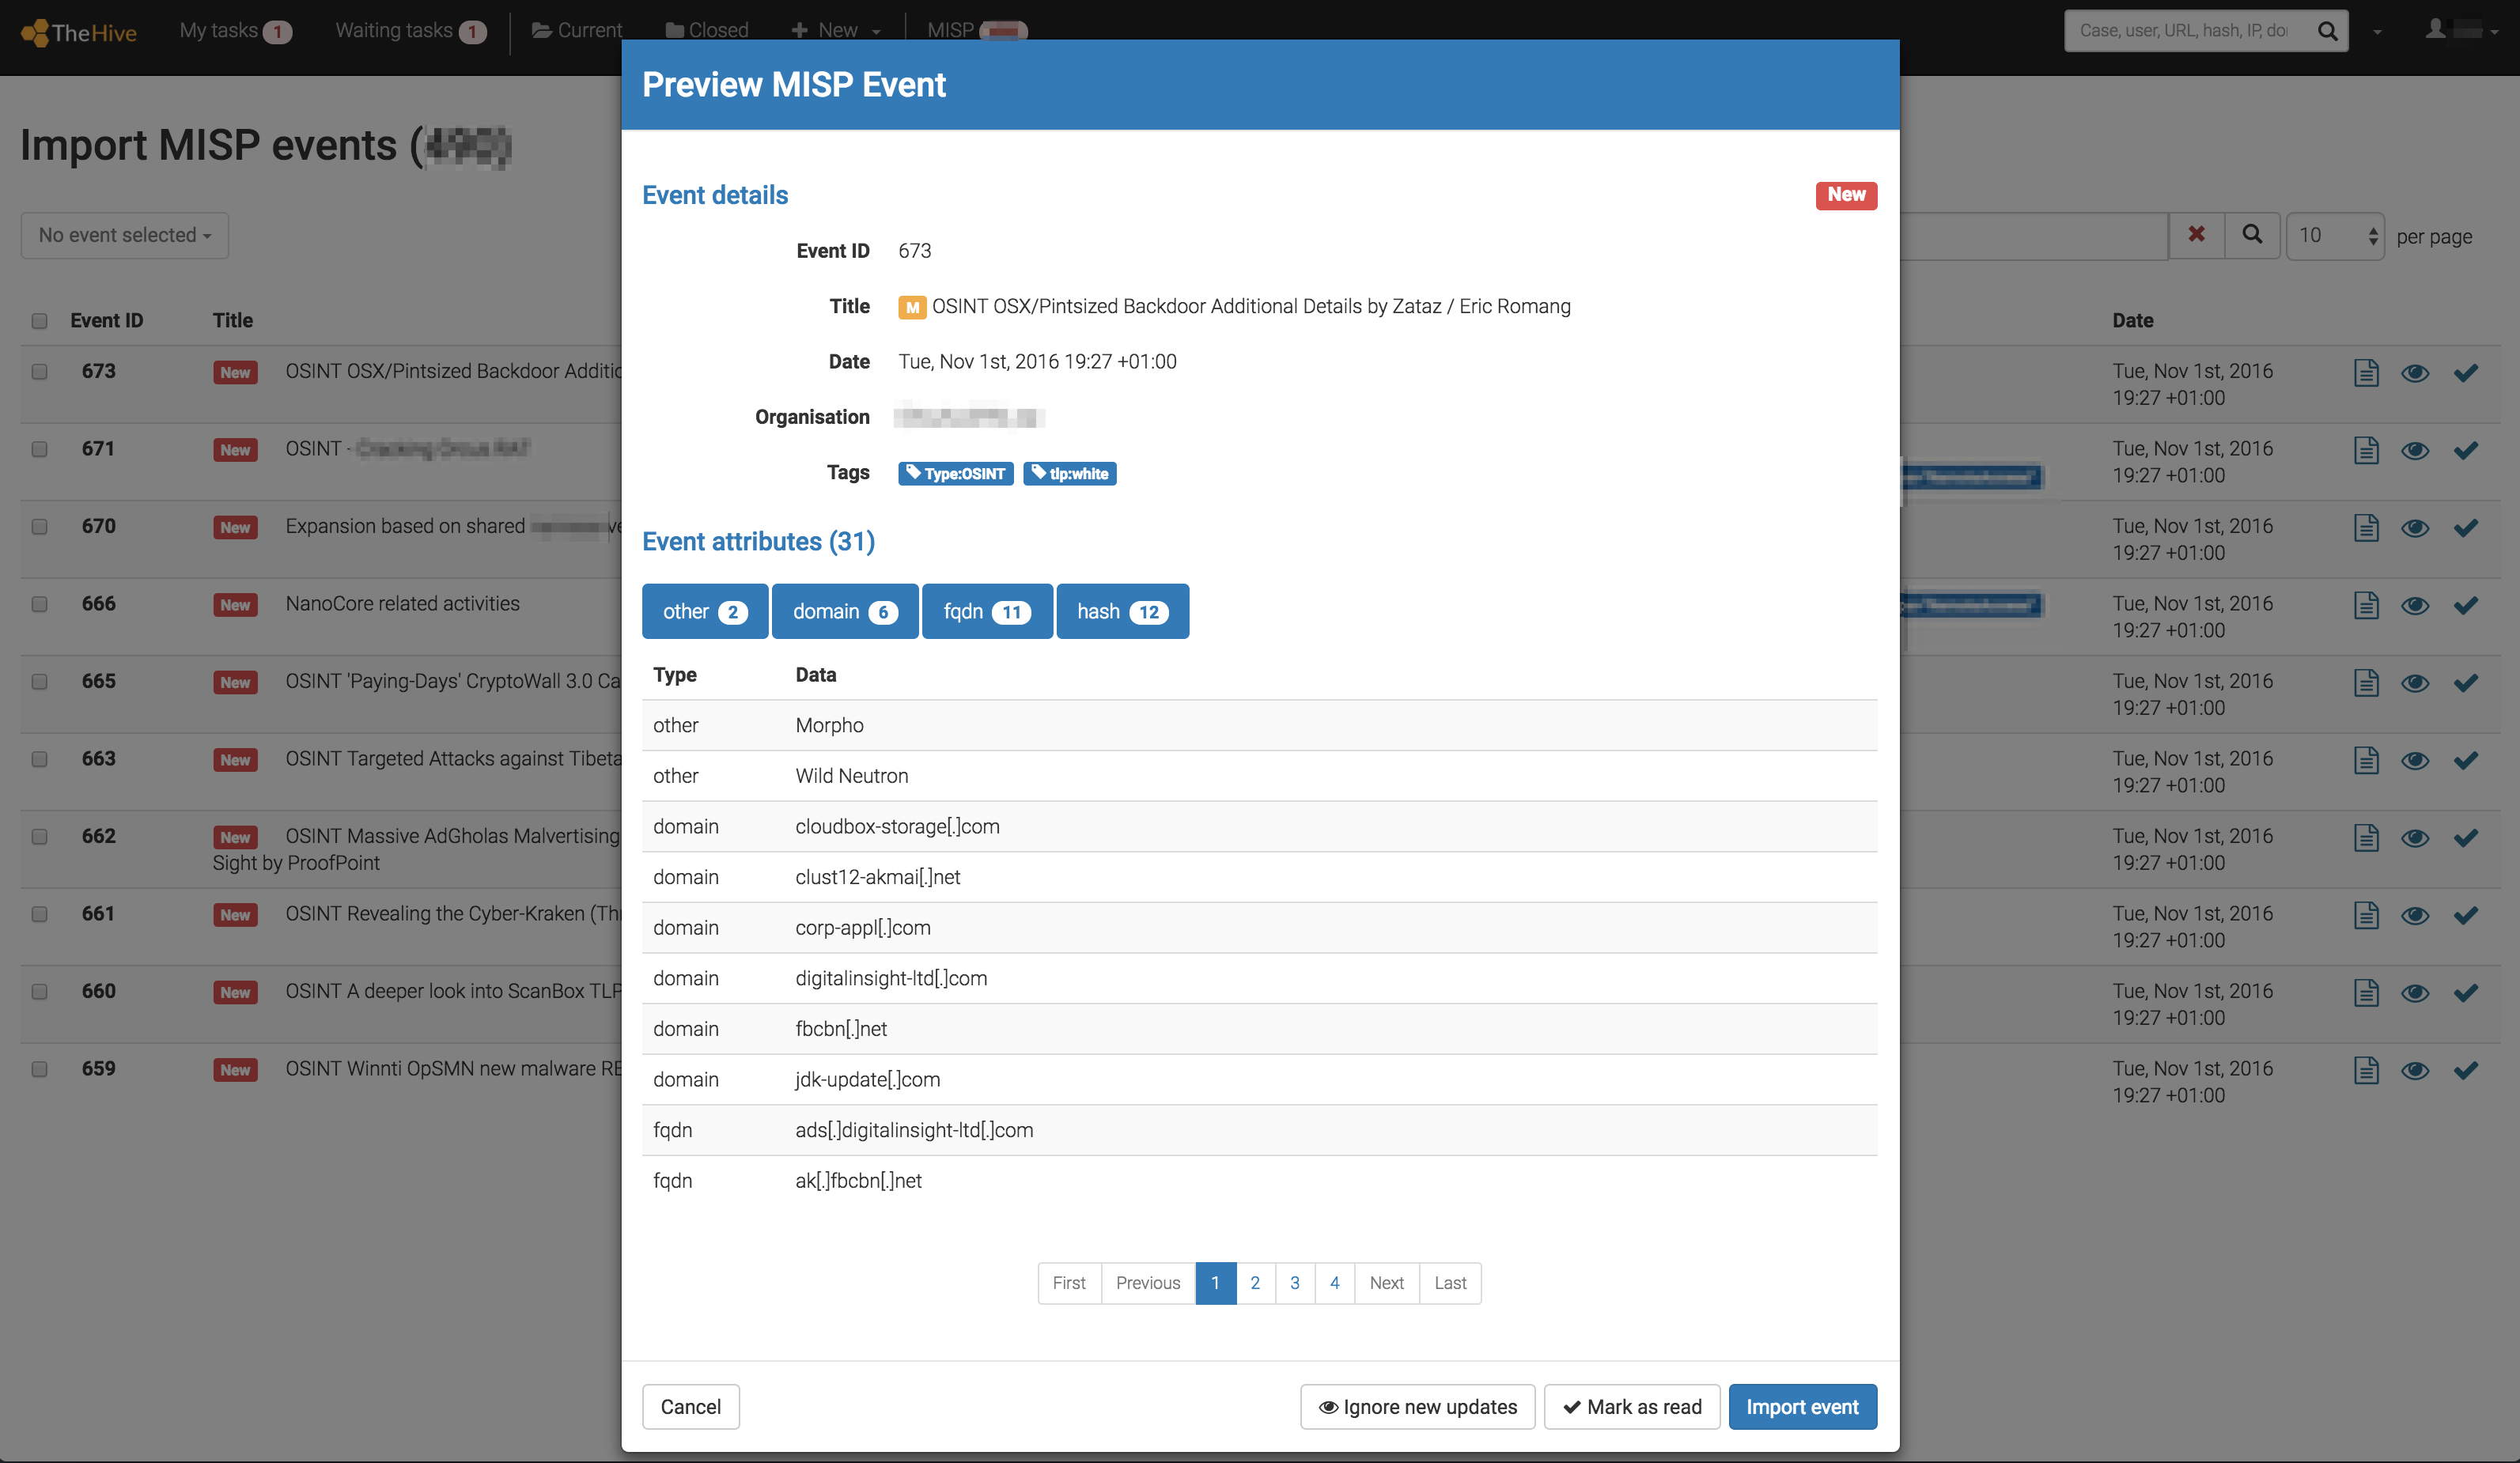Click the eye icon on event 671's row
The height and width of the screenshot is (1463, 2520).
pos(2415,450)
